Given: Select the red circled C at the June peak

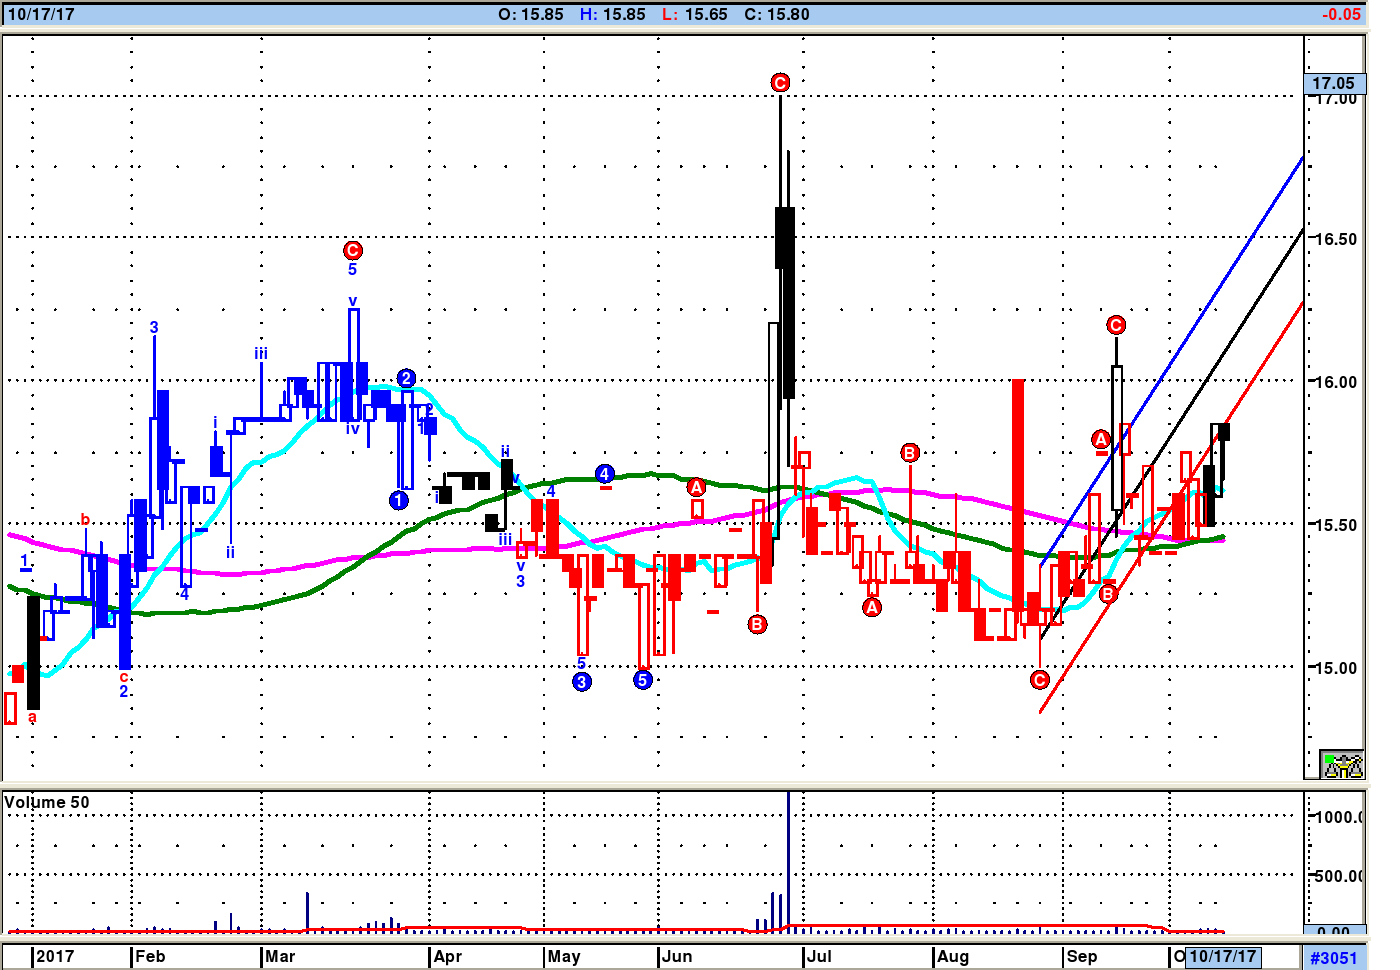Looking at the screenshot, I should [780, 83].
